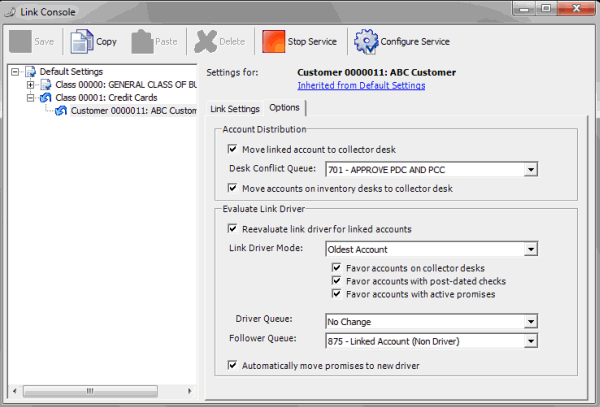
Task: Select Class 00000: GENERAL CLASS tree row
Action: [126, 85]
